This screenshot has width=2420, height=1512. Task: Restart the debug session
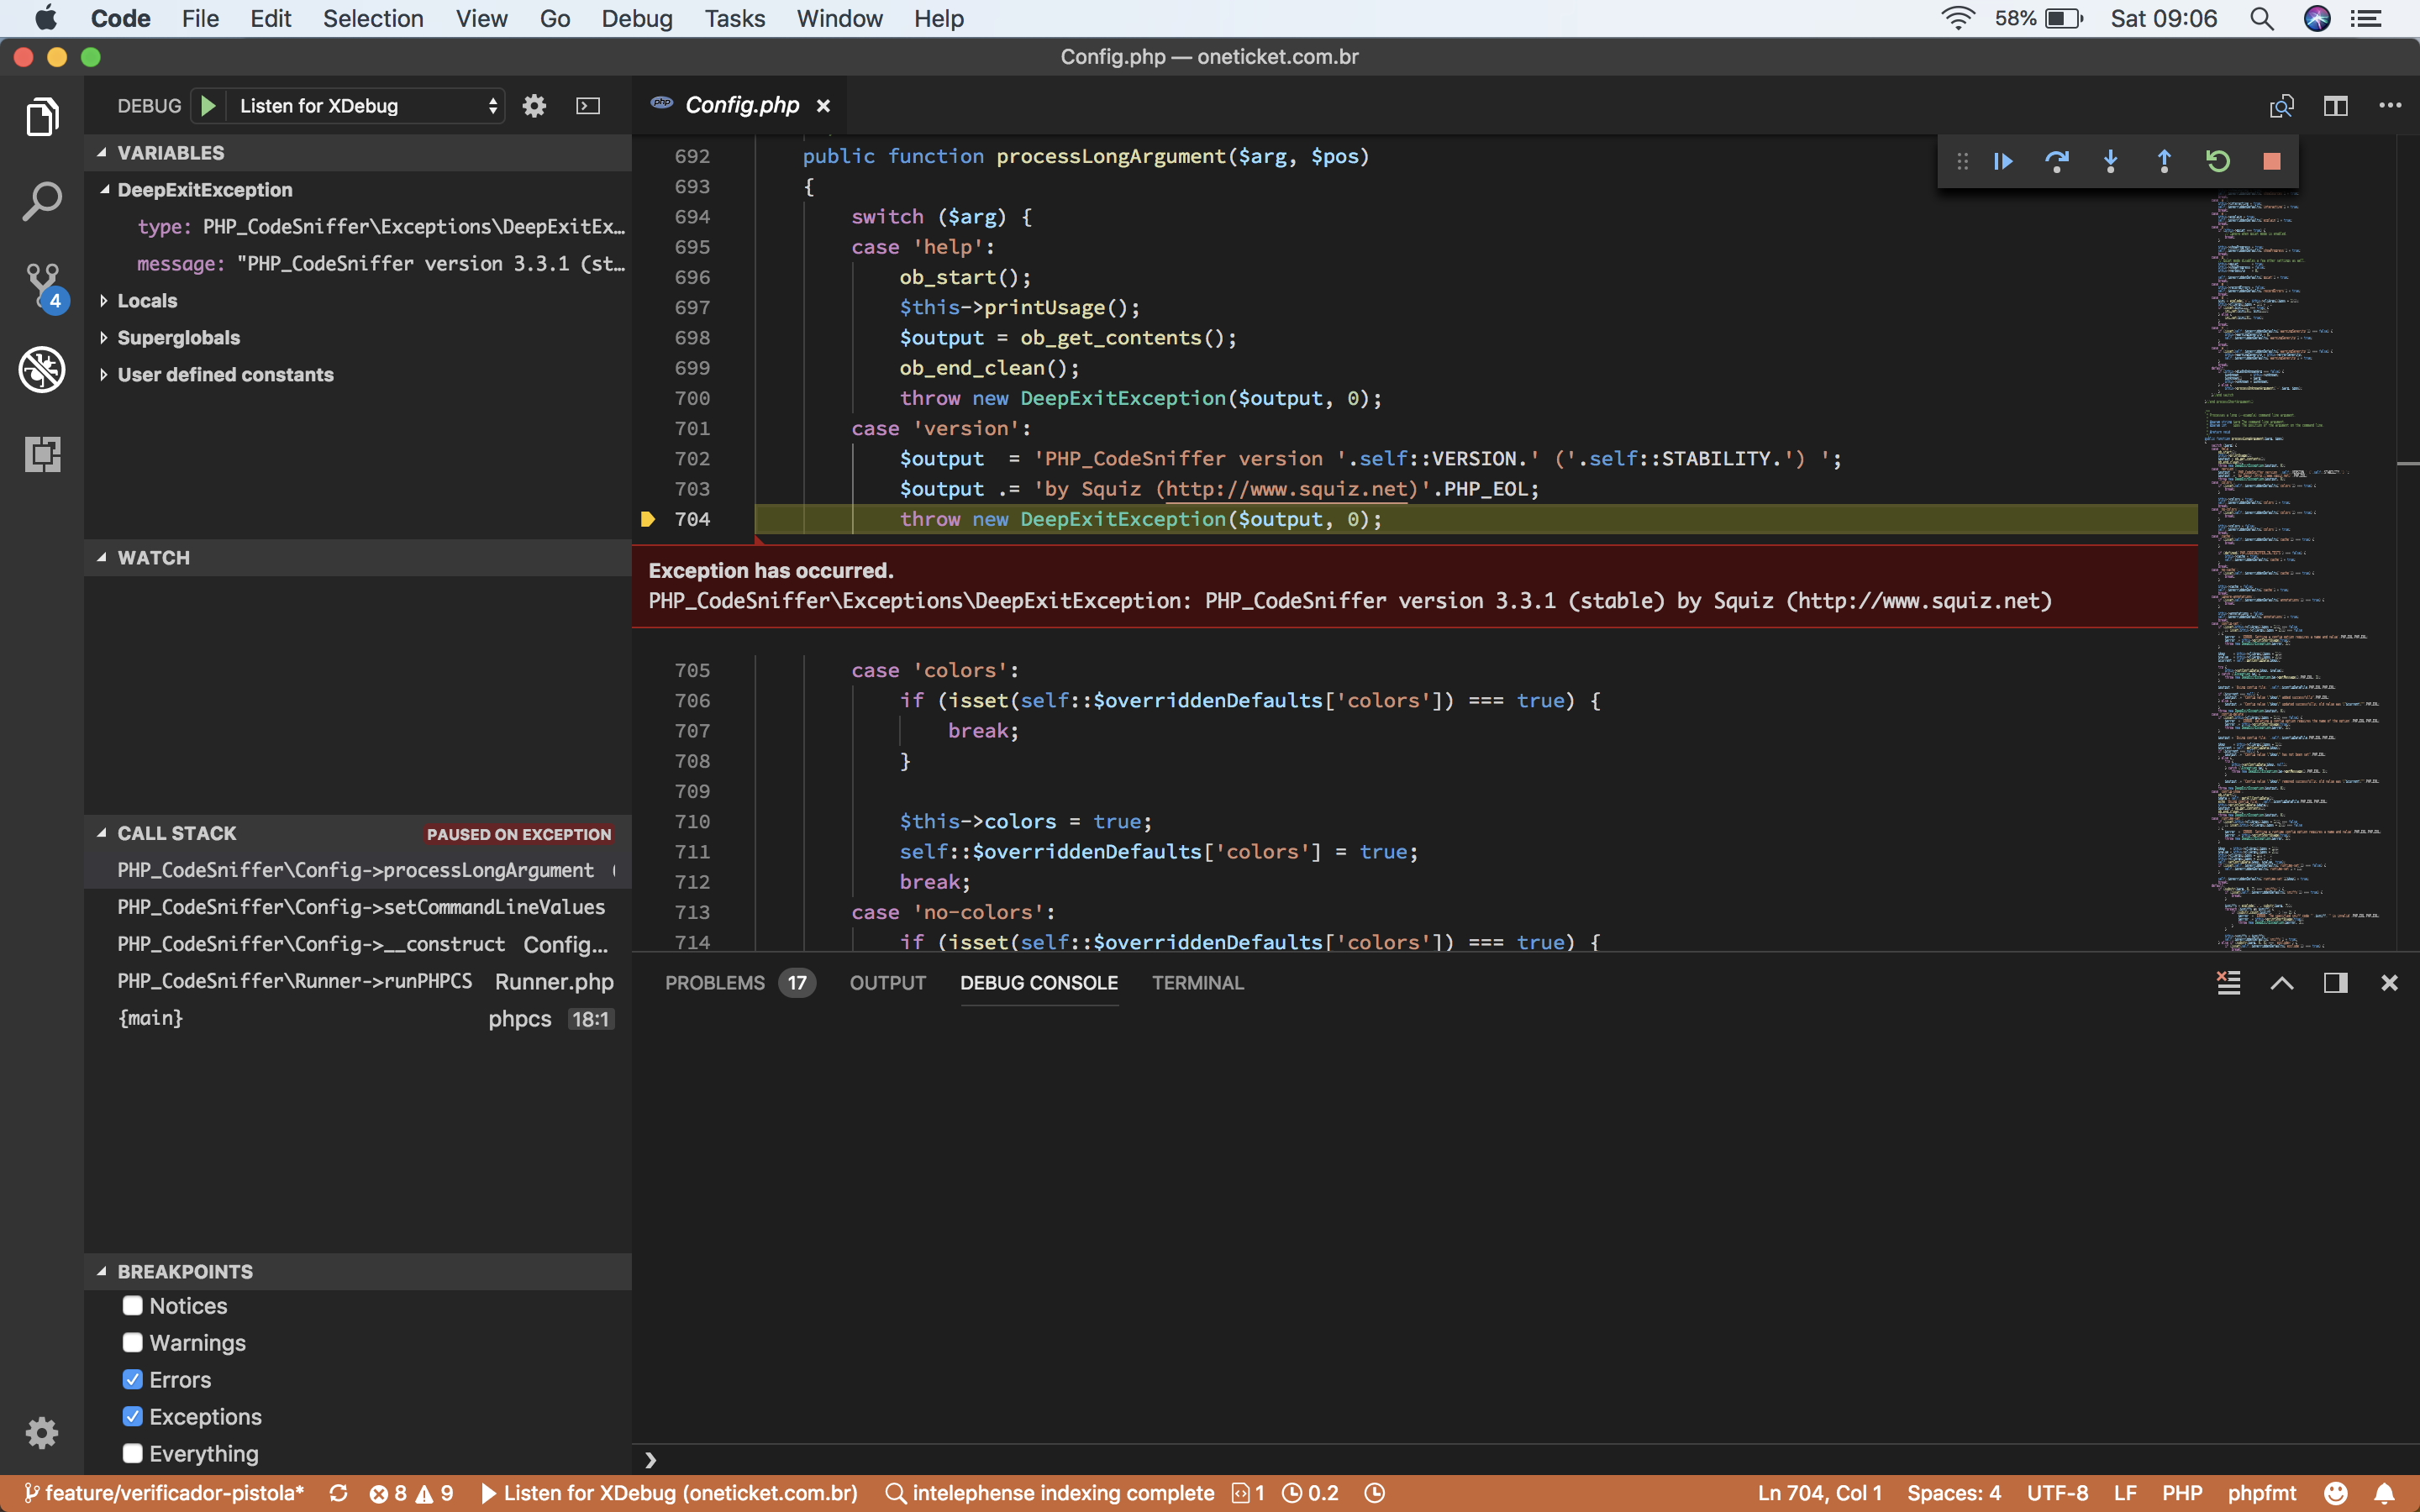pos(2218,161)
